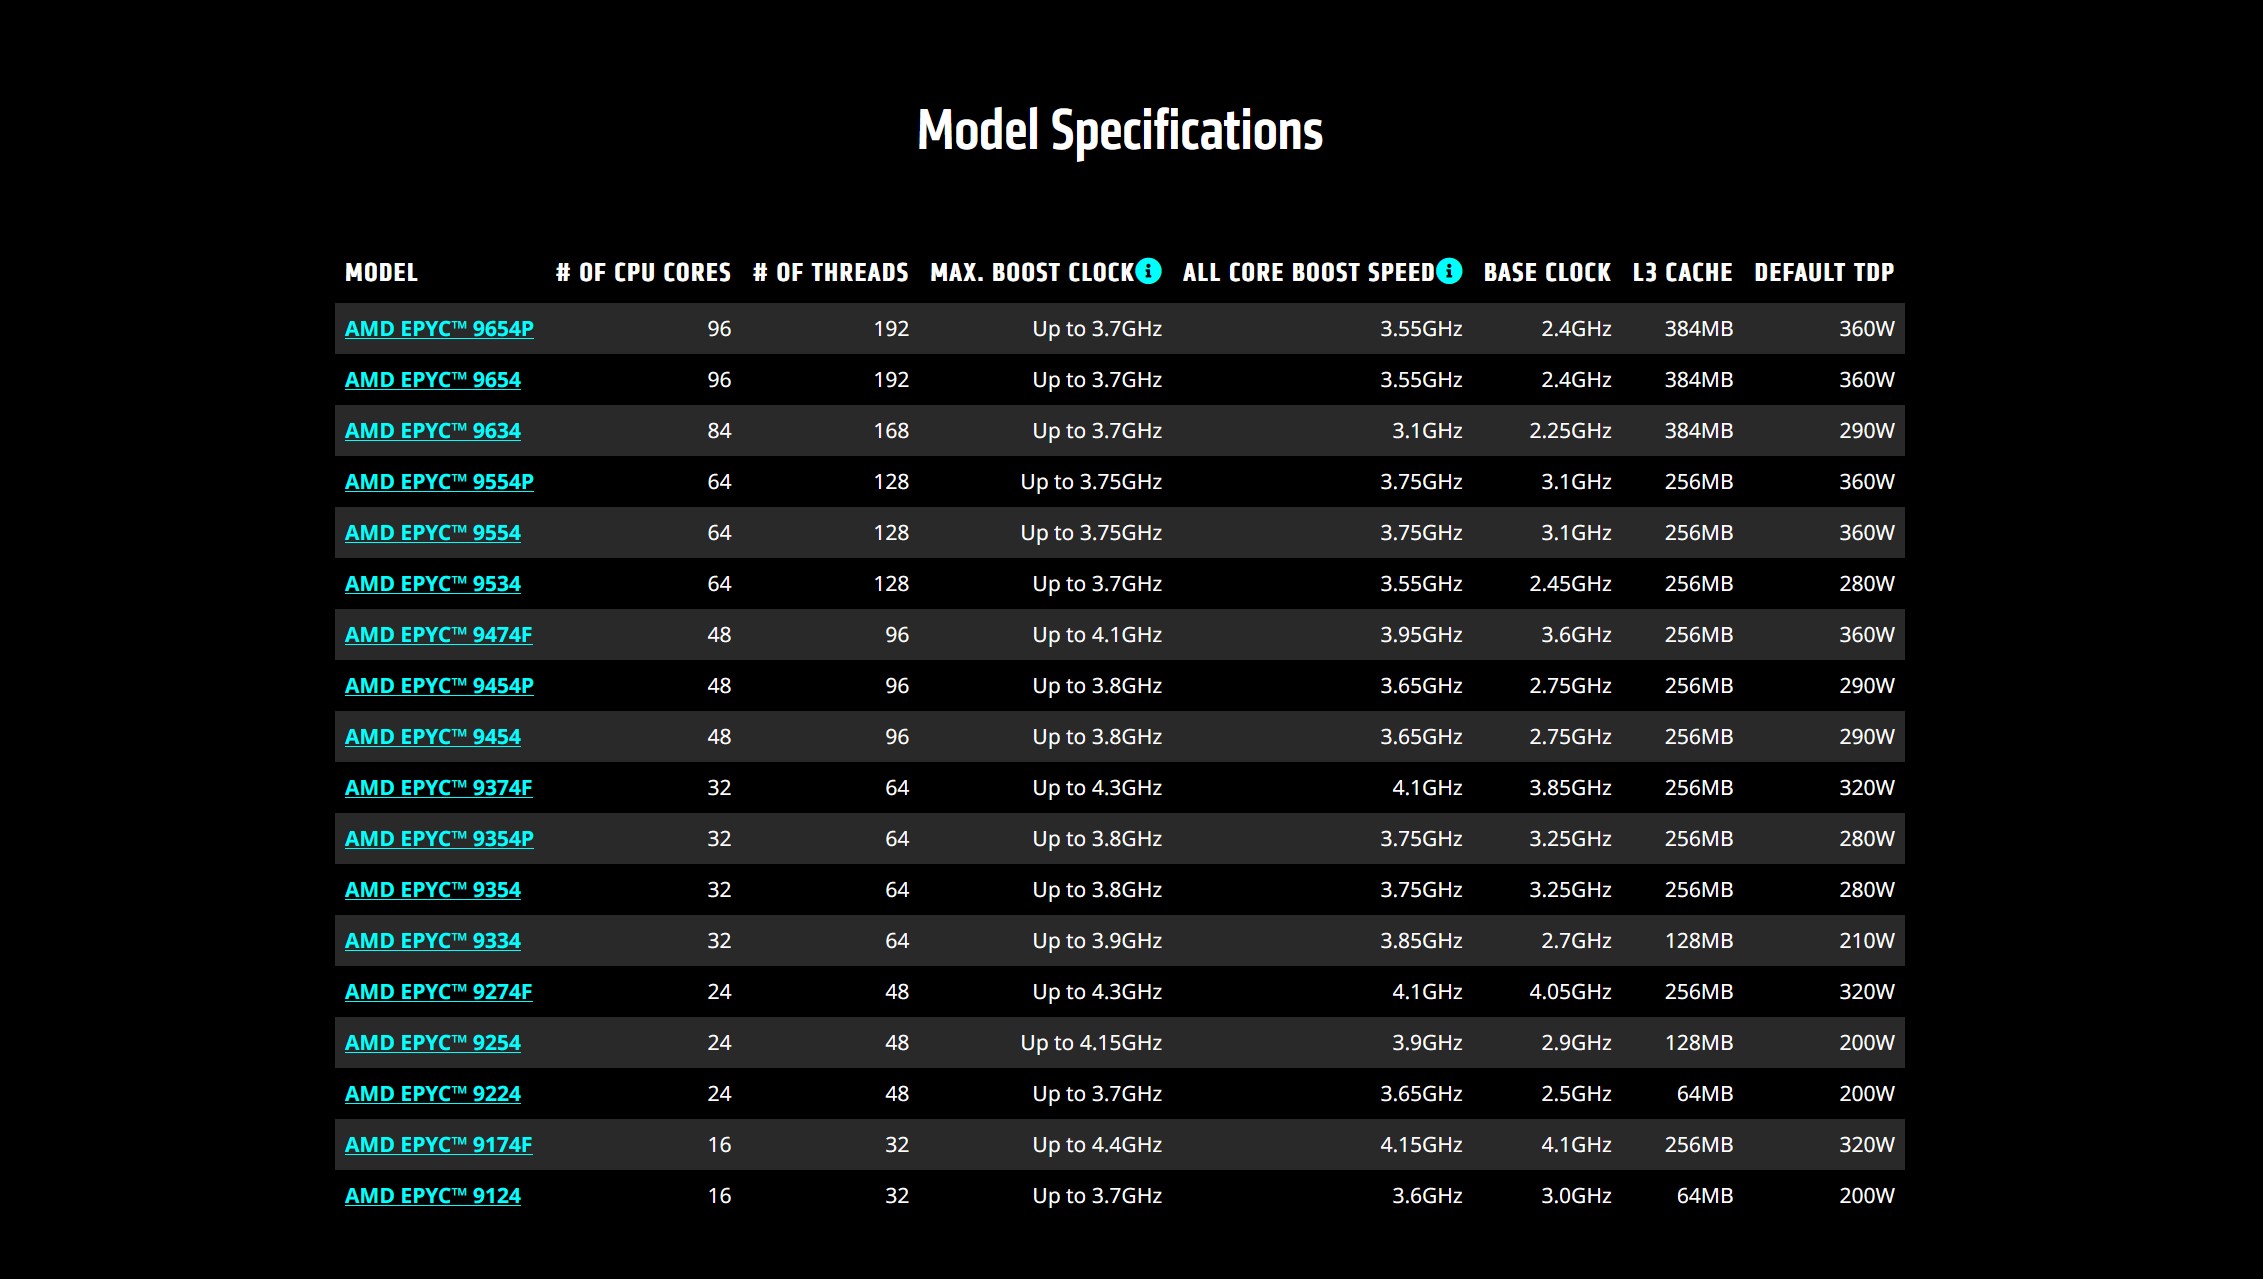Screen dimensions: 2263x1279
Task: Go to the AMD EPYC 9334 link
Action: (x=432, y=941)
